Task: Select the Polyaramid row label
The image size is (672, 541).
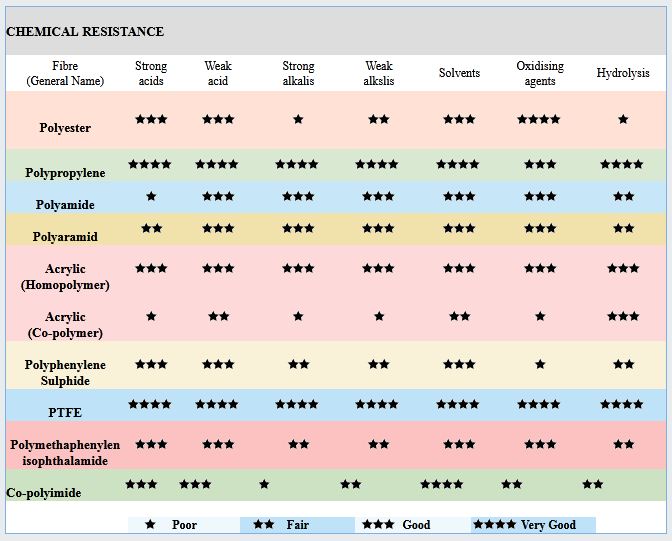Action: 65,237
